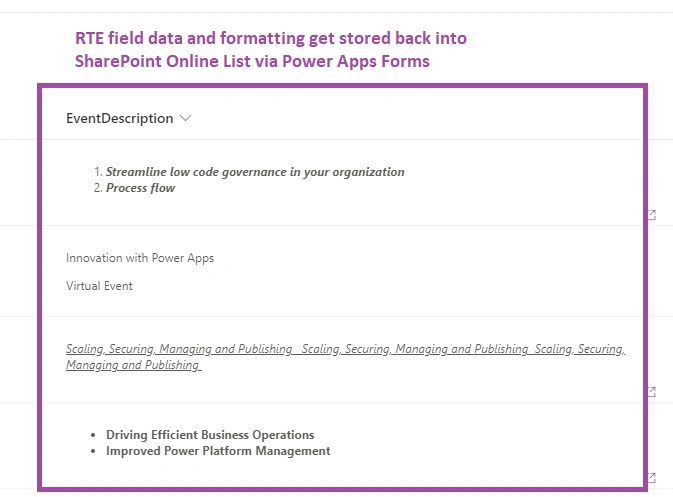Select the 'Process flow' list item
The height and width of the screenshot is (497, 673).
point(140,188)
